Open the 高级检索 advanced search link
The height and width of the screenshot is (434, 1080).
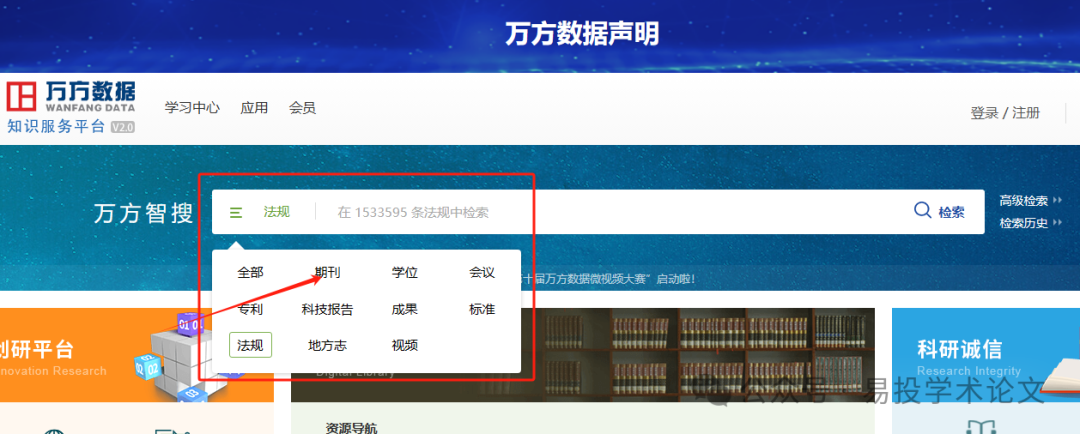(1024, 201)
